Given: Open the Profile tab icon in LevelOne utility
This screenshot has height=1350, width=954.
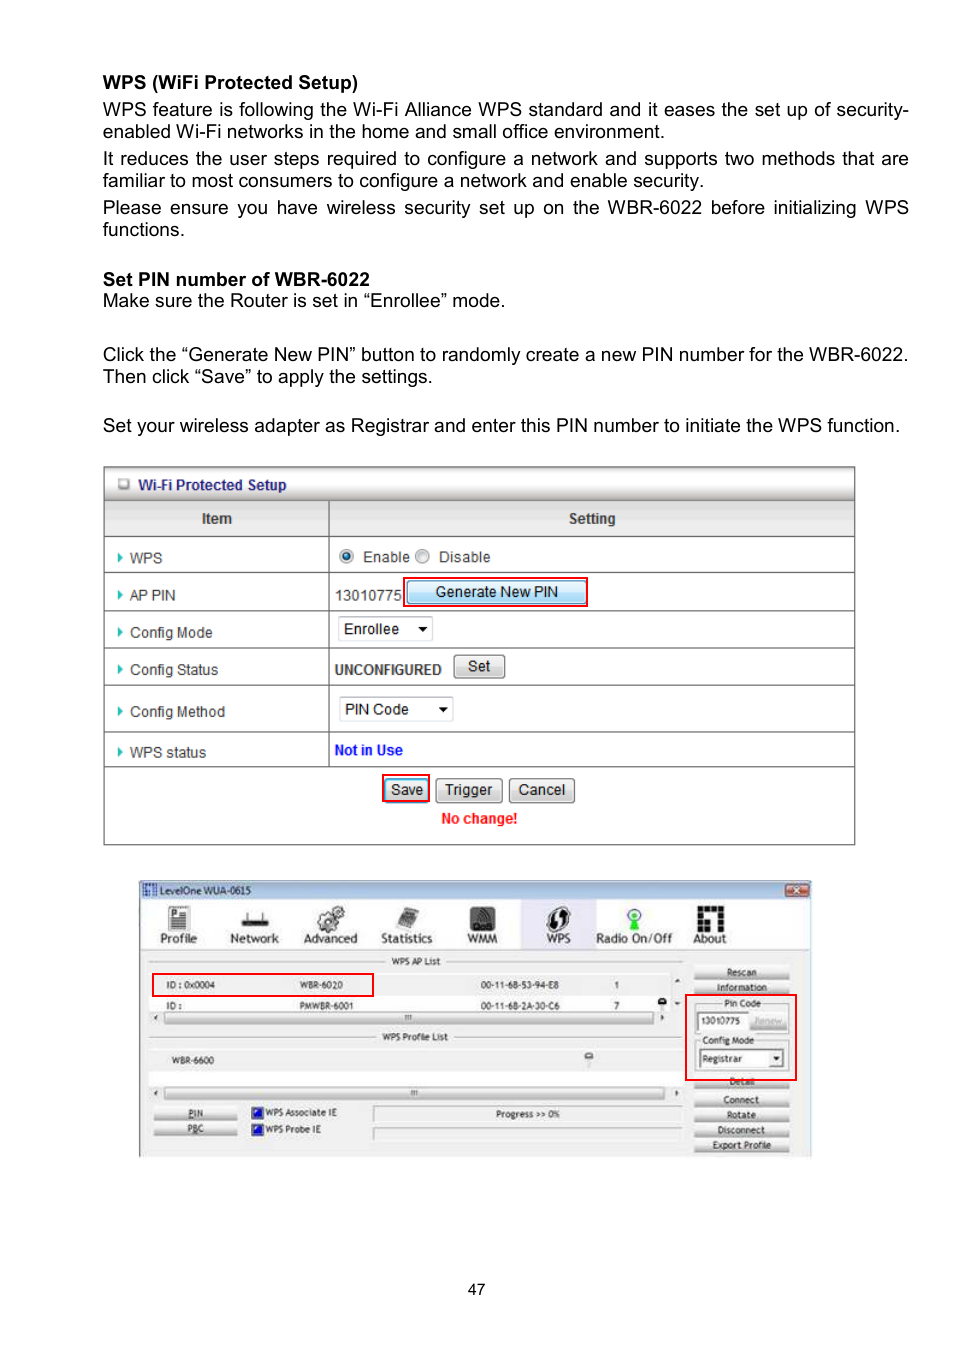Looking at the screenshot, I should (x=178, y=924).
